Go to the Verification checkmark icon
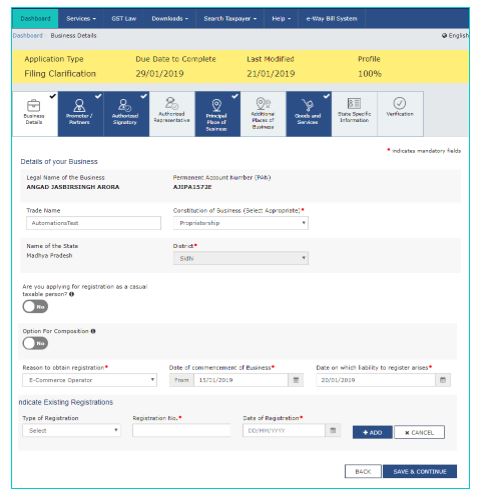486x500 pixels. [x=399, y=103]
